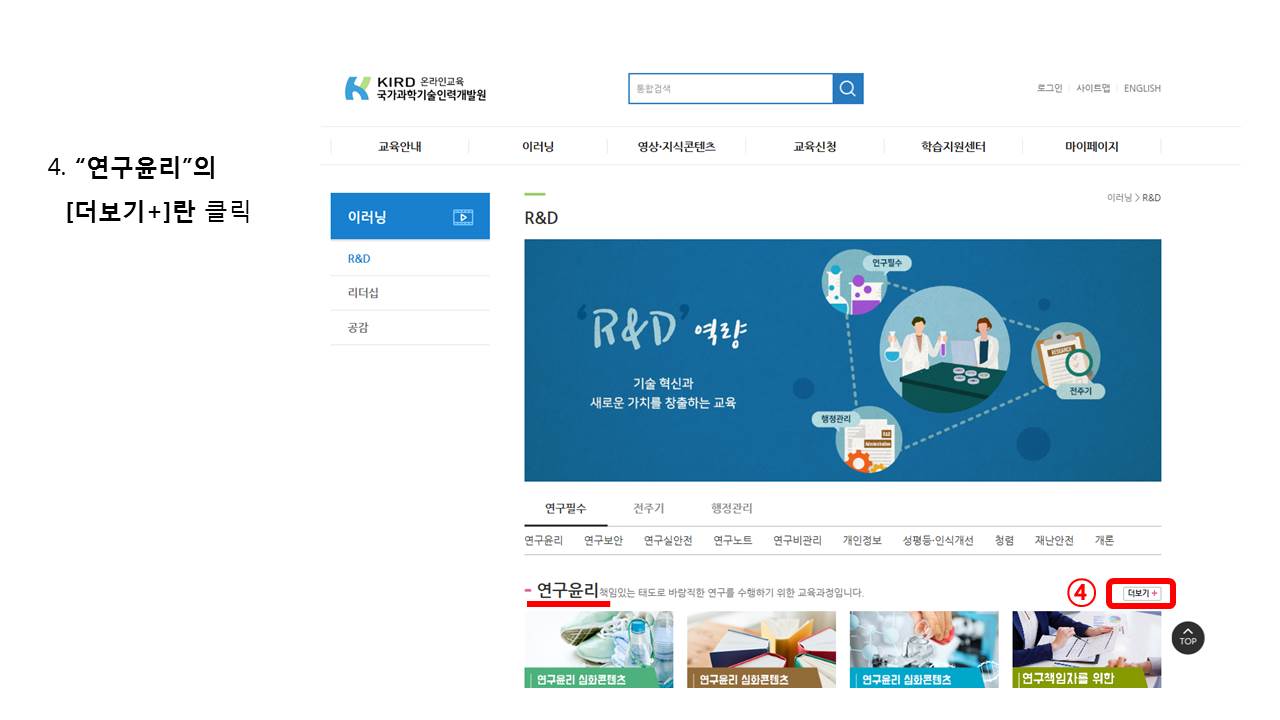Click 더보기+ next to 연구윤리

pos(1141,593)
